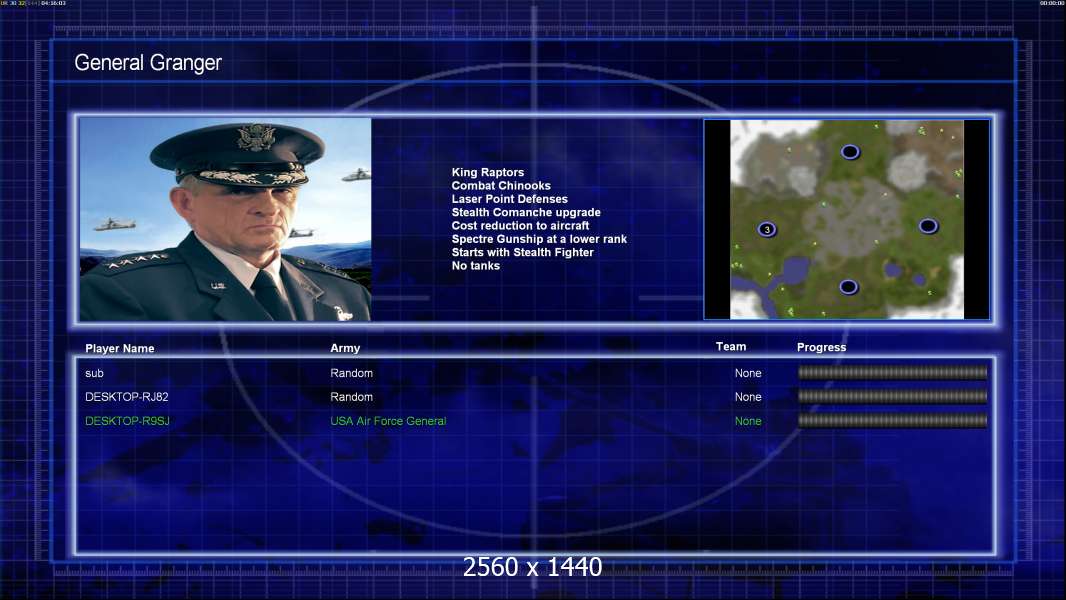Click the Laser Point Defenses line
1066x600 pixels.
click(x=510, y=199)
